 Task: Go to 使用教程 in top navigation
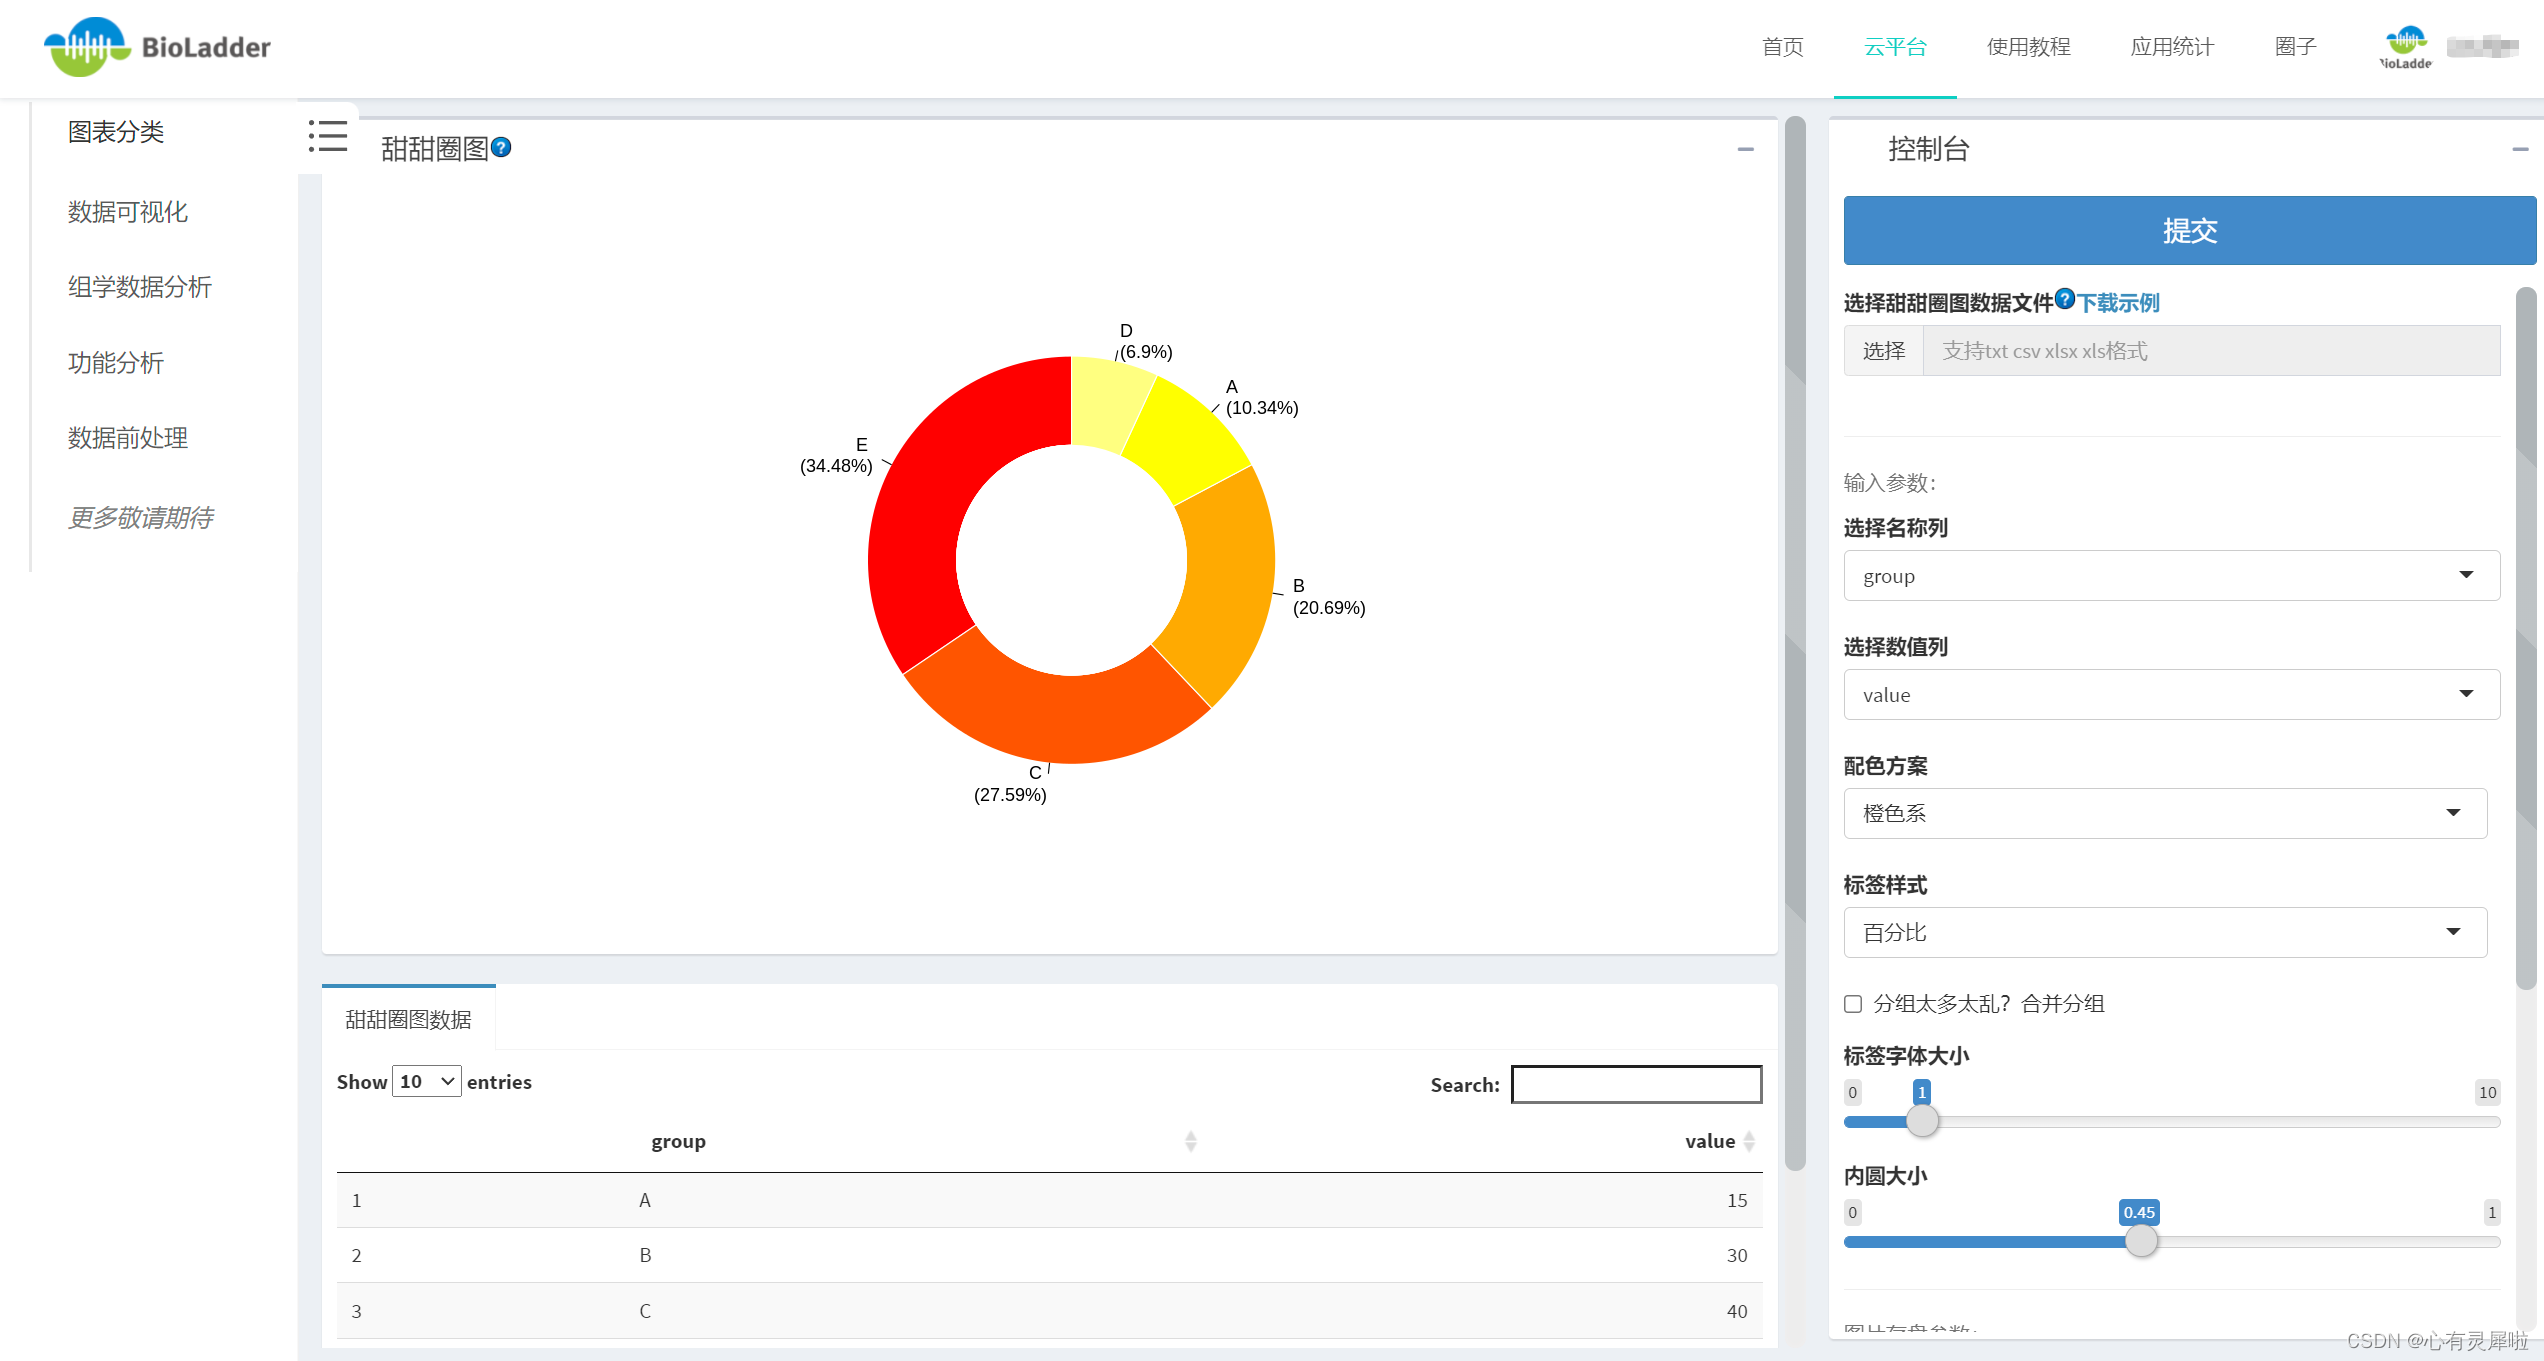coord(2028,47)
